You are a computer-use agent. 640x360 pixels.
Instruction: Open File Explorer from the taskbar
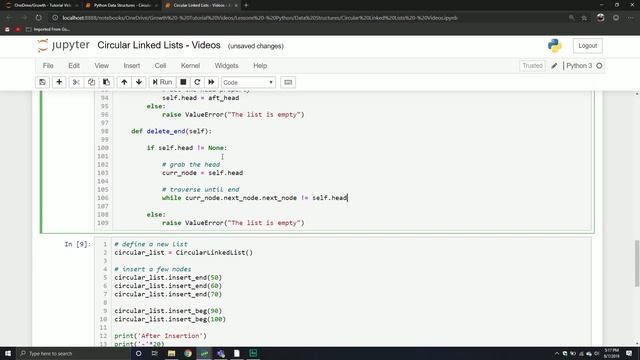pos(171,353)
